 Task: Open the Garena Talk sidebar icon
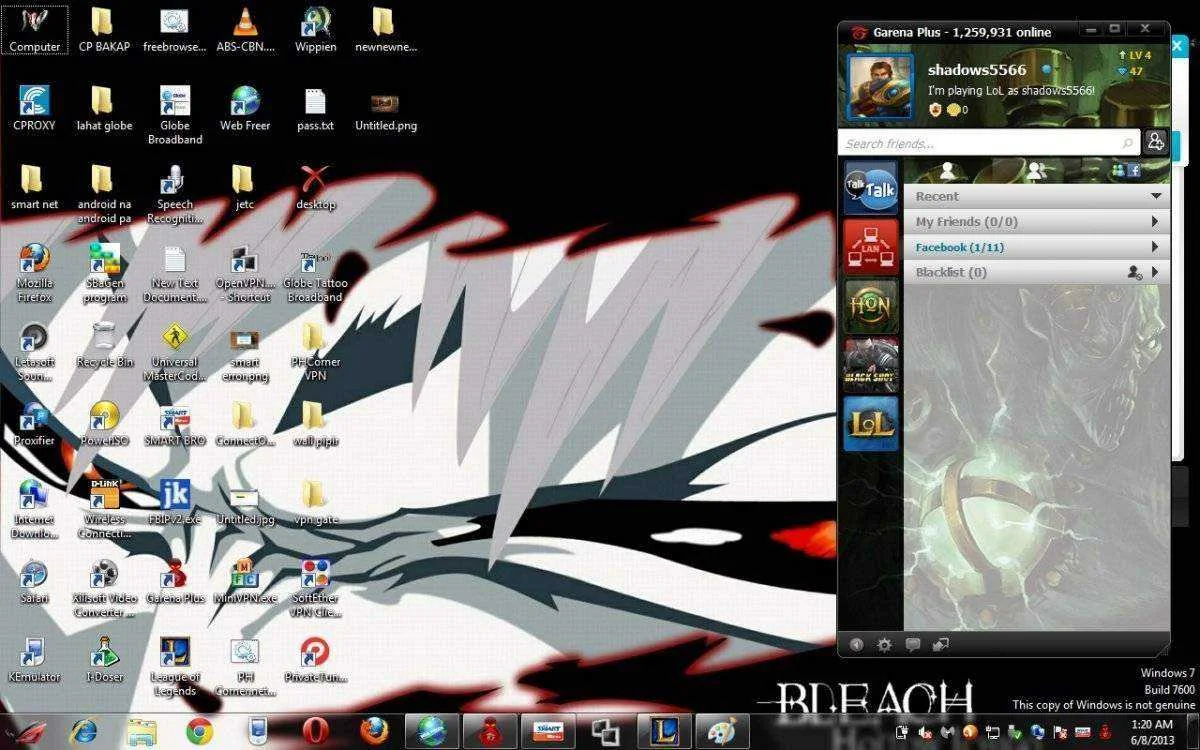click(870, 188)
